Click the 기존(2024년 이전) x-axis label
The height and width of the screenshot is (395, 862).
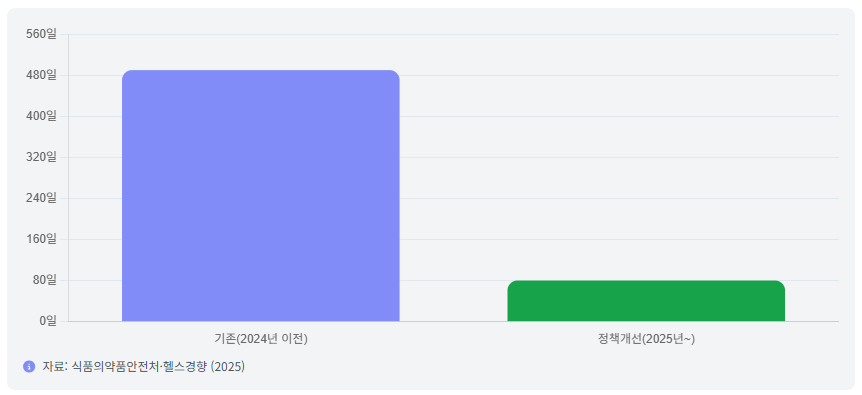pos(261,339)
